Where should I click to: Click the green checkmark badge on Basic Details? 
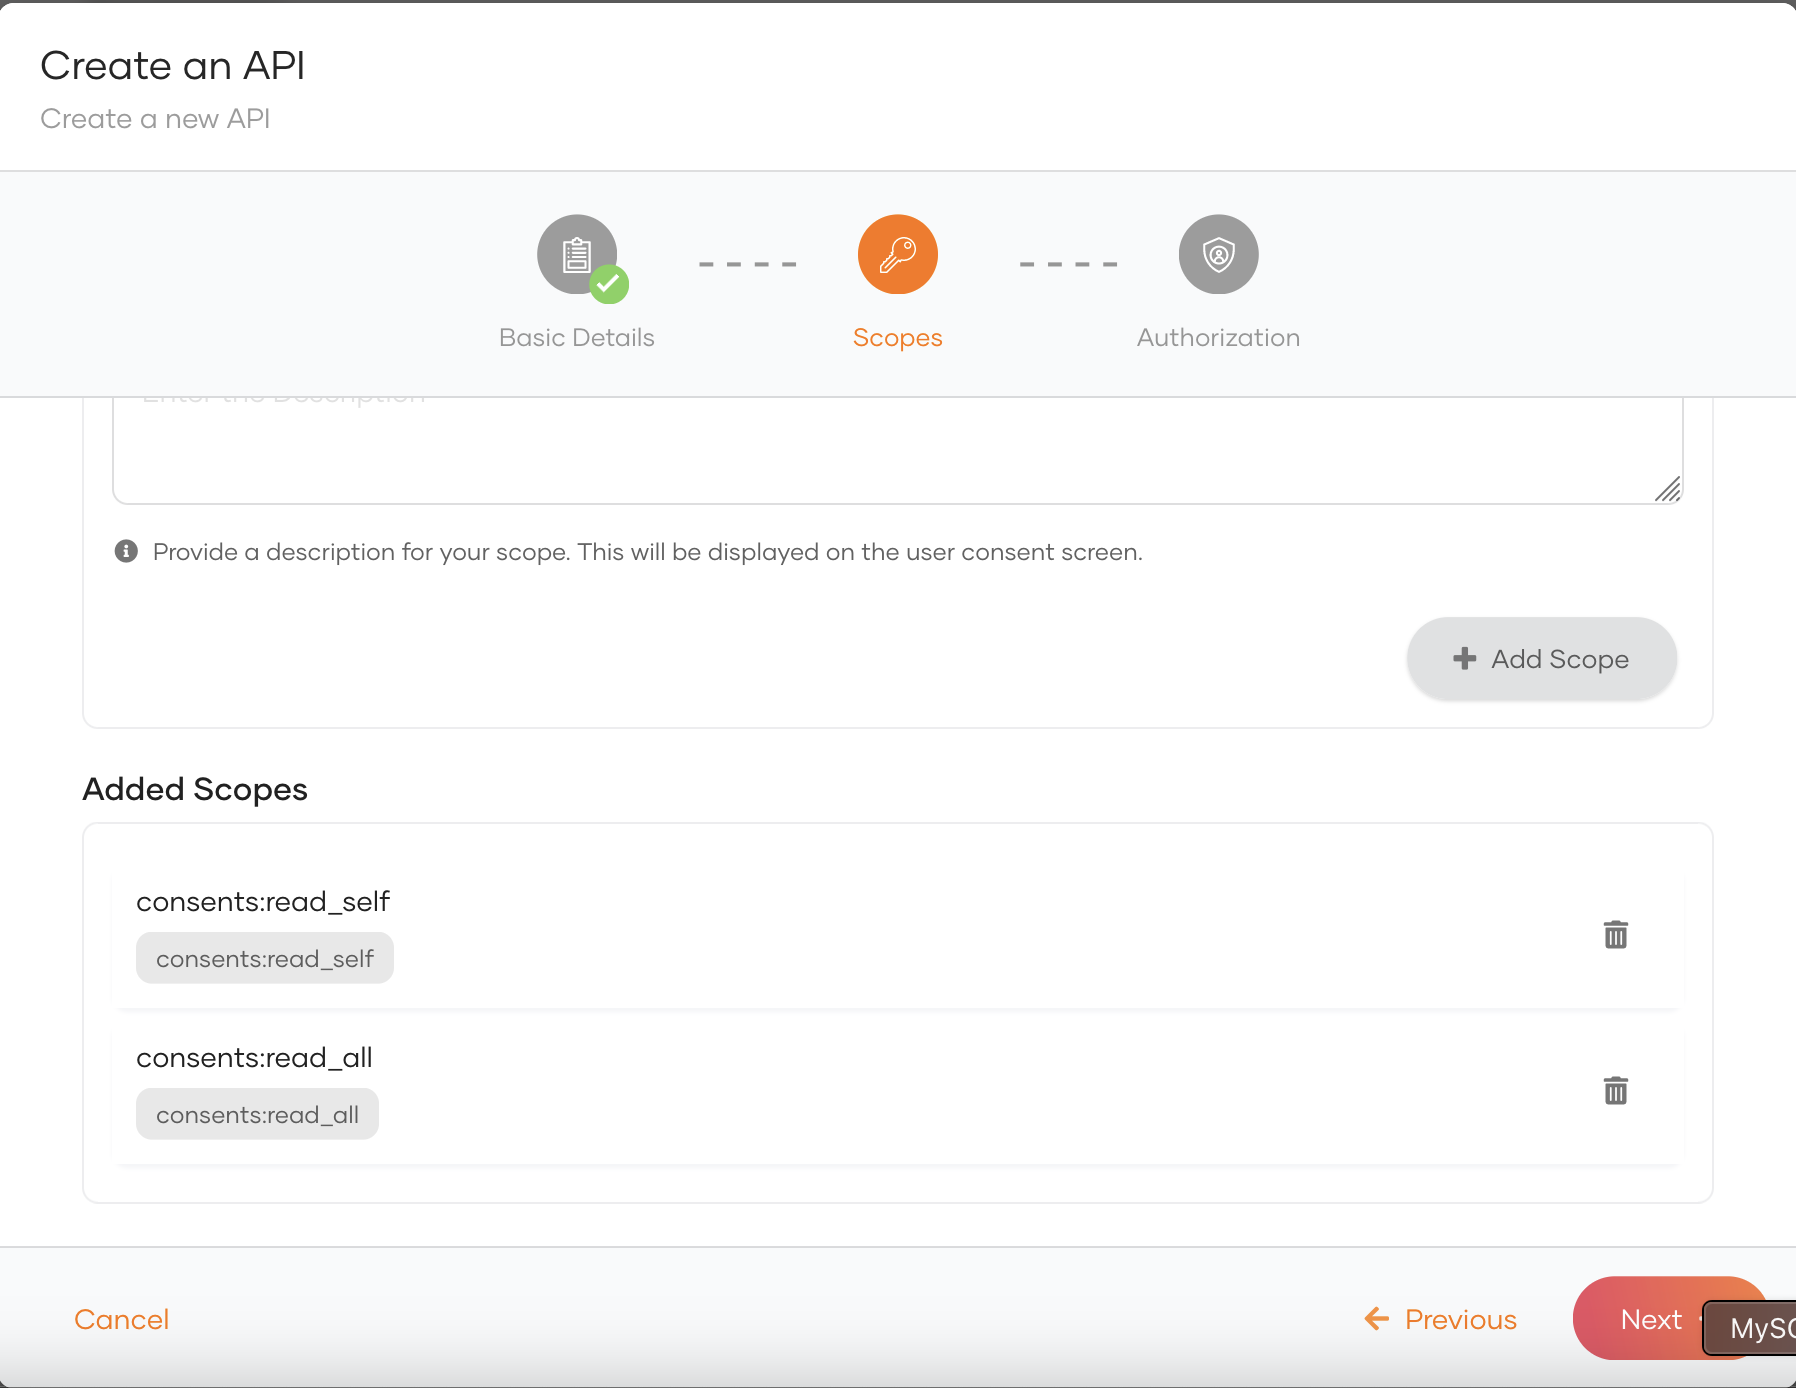click(x=609, y=284)
